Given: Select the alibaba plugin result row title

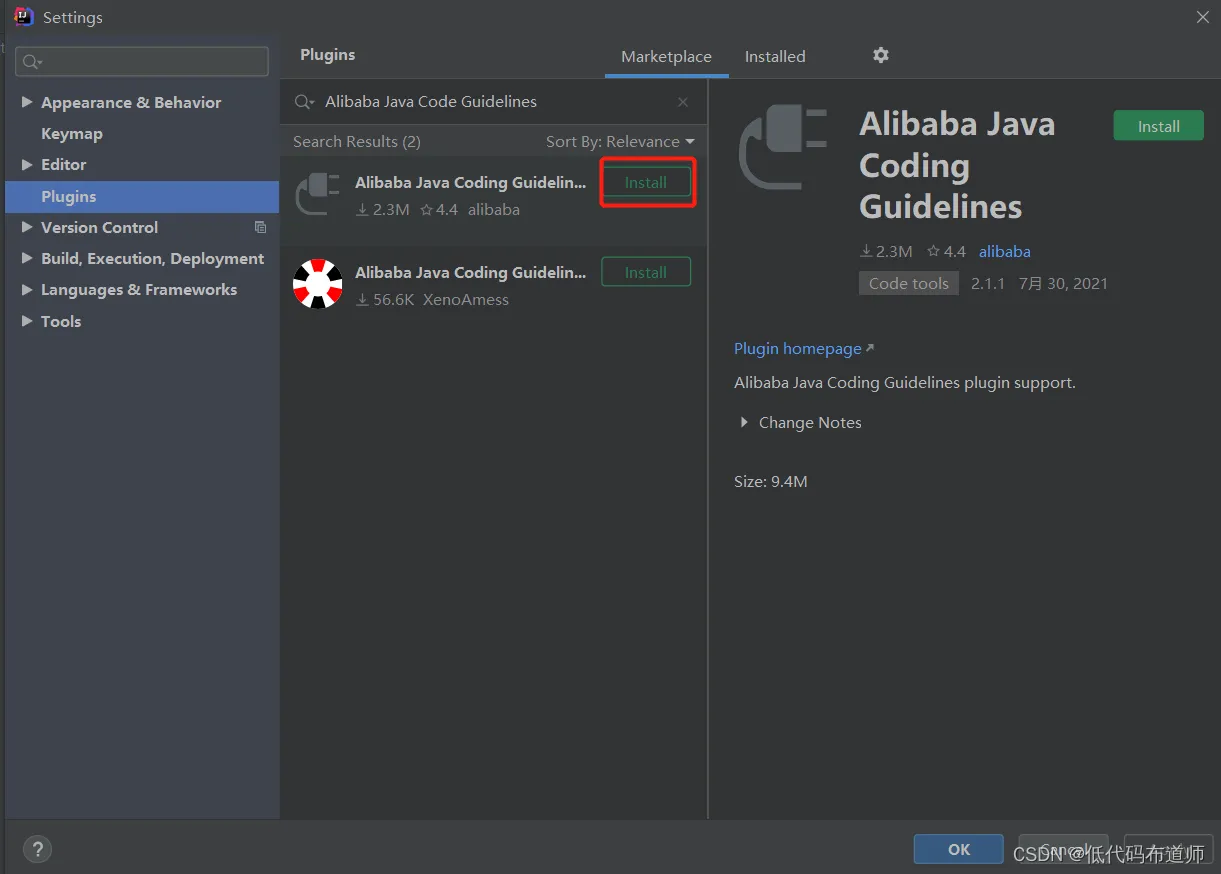Looking at the screenshot, I should point(471,182).
